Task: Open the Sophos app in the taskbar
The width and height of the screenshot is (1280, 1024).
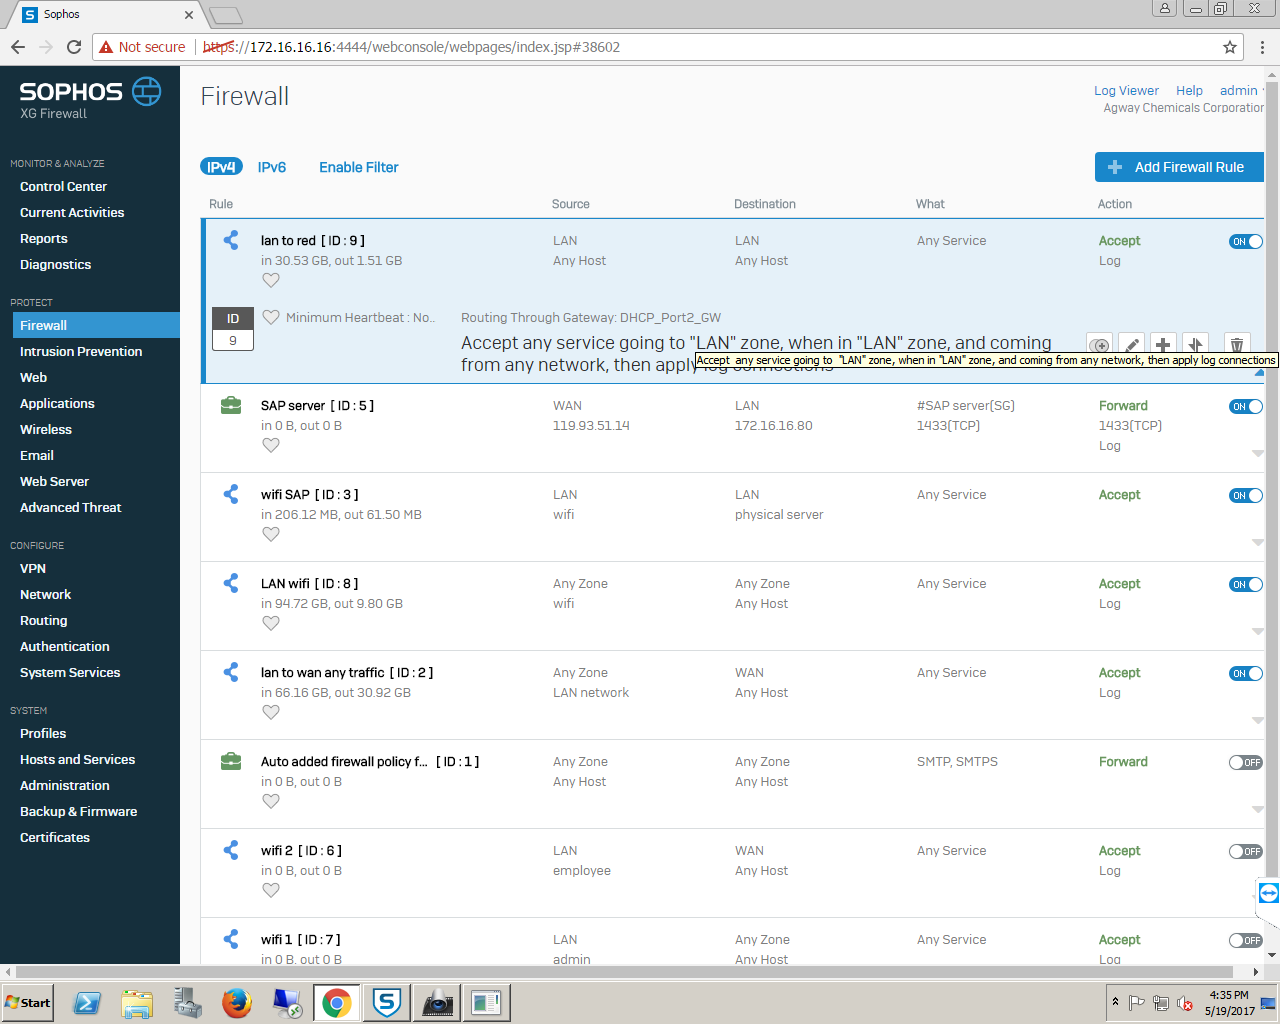Action: click(x=387, y=1002)
